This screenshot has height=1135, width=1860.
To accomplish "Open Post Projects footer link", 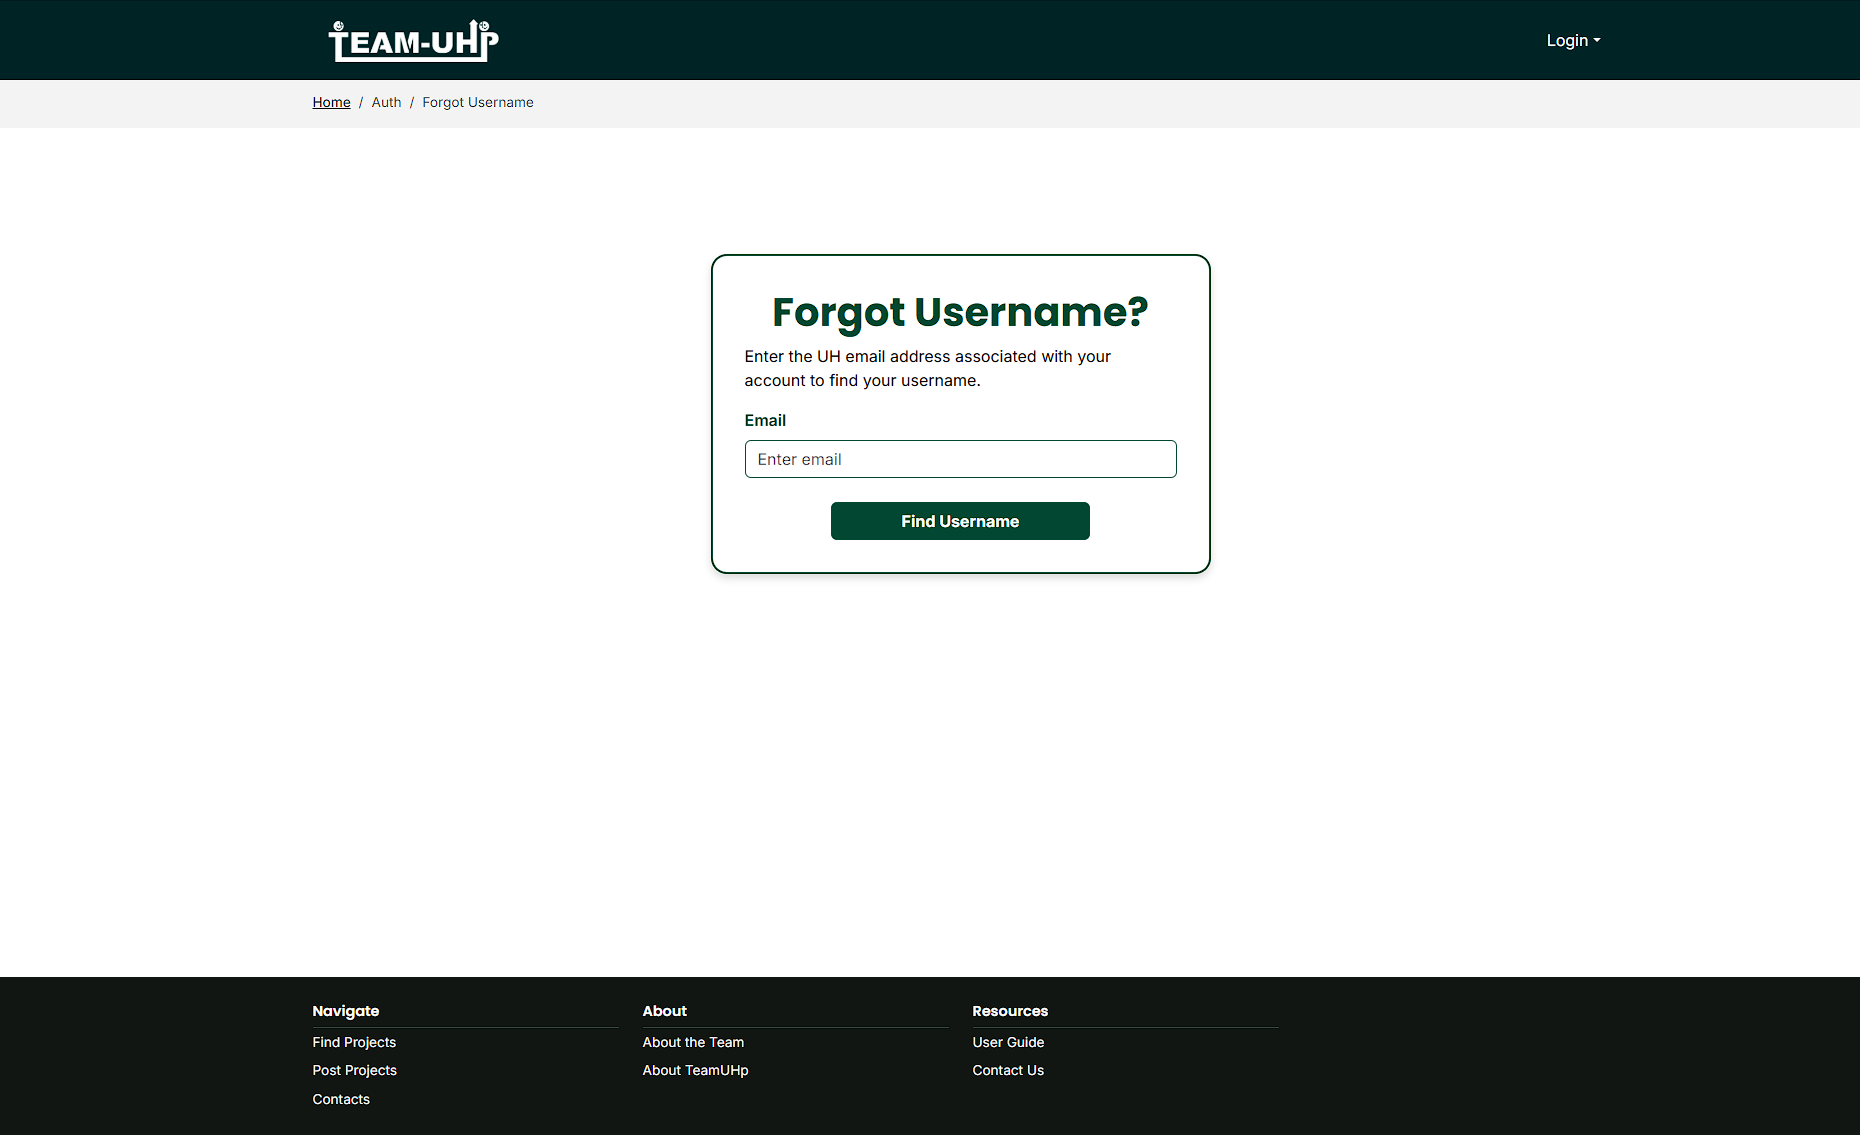I will (354, 1070).
